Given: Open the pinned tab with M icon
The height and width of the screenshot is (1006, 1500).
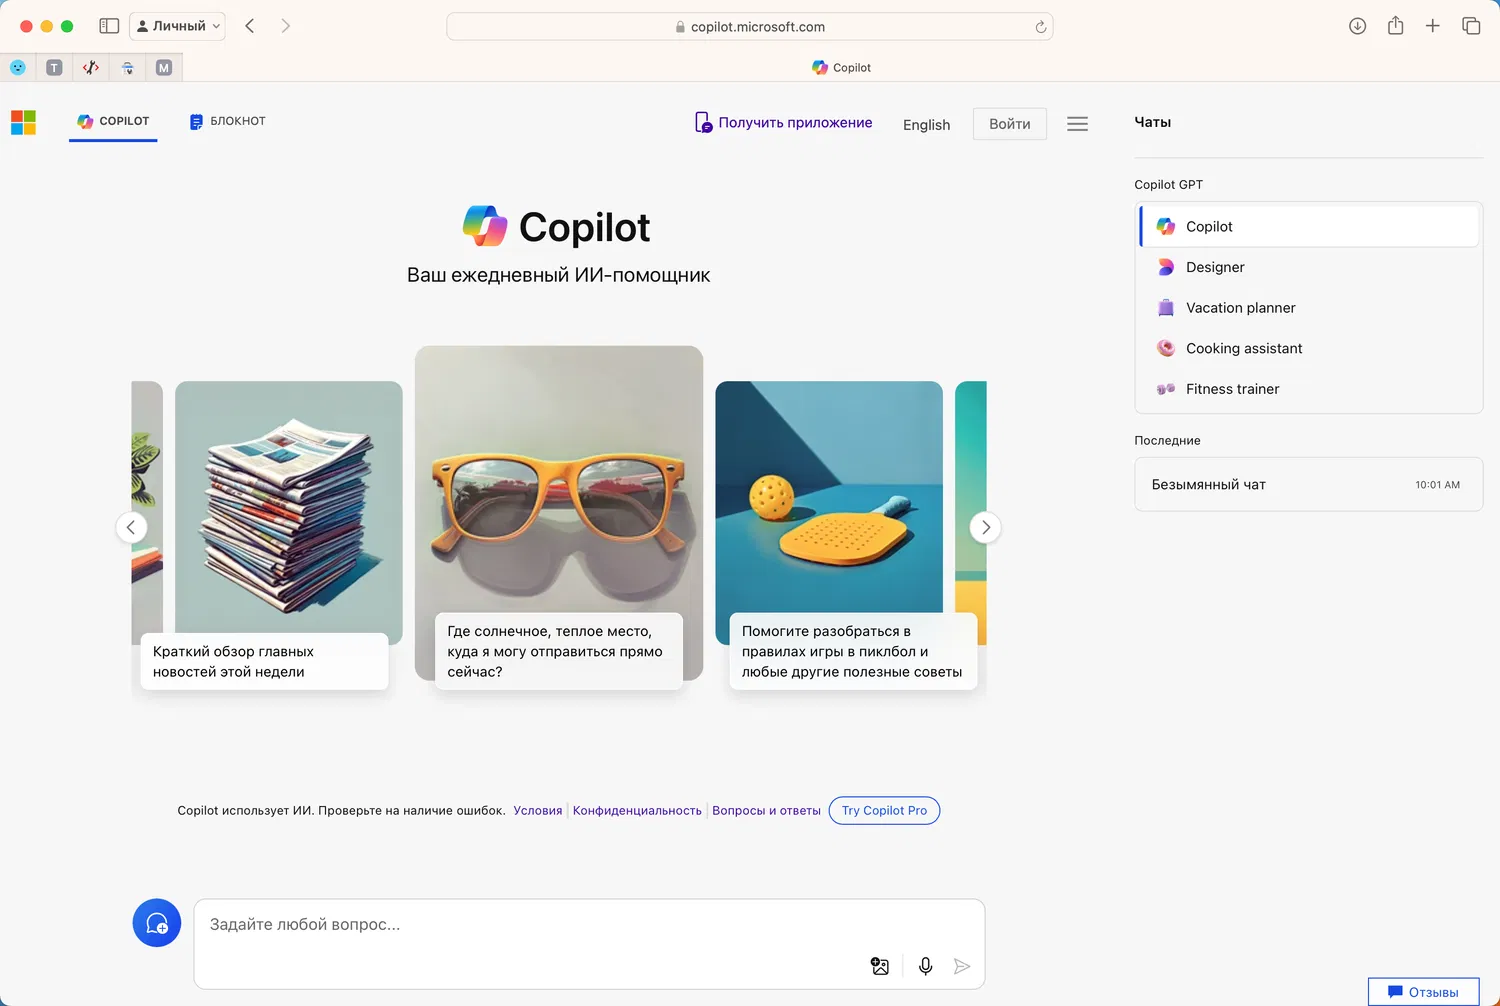Looking at the screenshot, I should click(164, 67).
